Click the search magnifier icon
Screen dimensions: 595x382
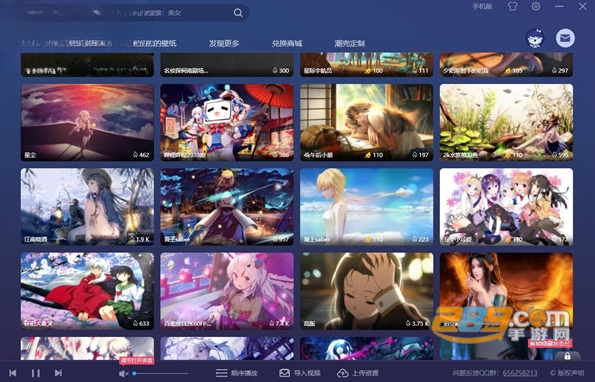[x=238, y=13]
